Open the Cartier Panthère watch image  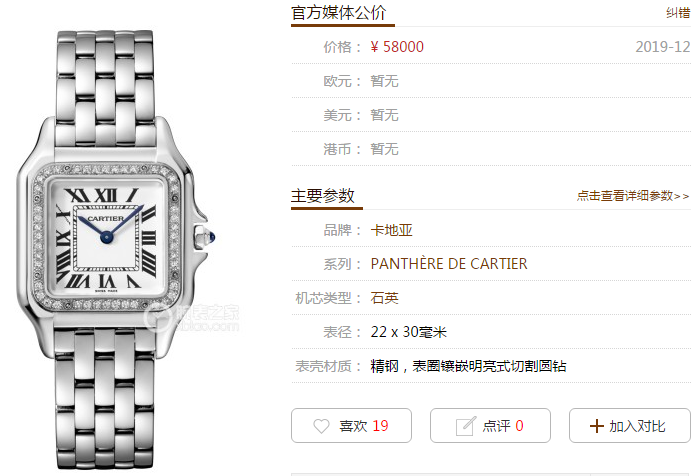tap(116, 249)
